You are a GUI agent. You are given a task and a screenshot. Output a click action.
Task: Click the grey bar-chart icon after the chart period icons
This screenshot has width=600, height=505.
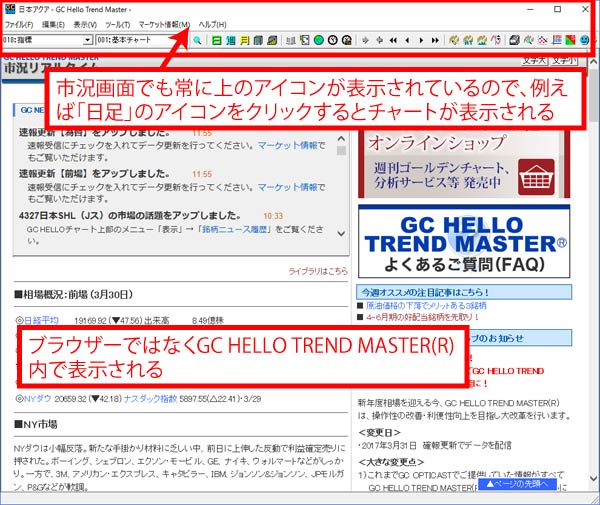291,40
